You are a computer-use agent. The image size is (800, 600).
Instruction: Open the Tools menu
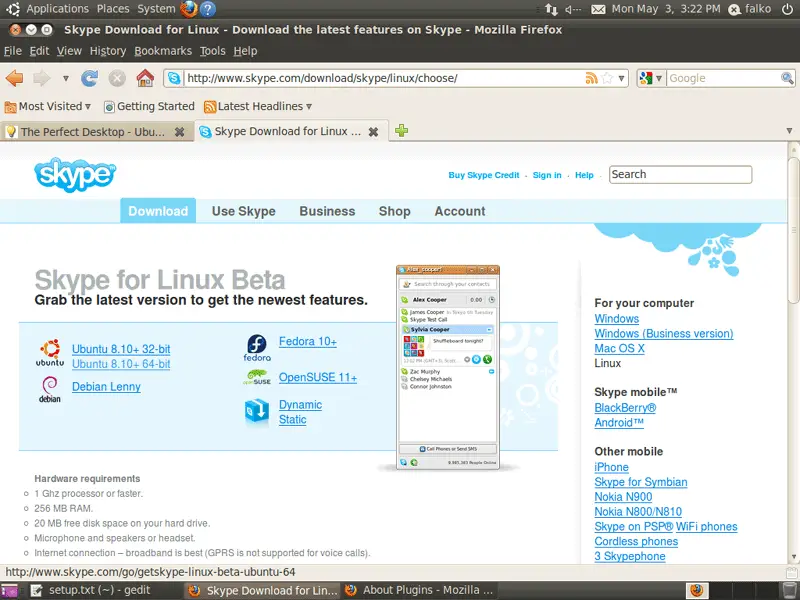point(212,51)
